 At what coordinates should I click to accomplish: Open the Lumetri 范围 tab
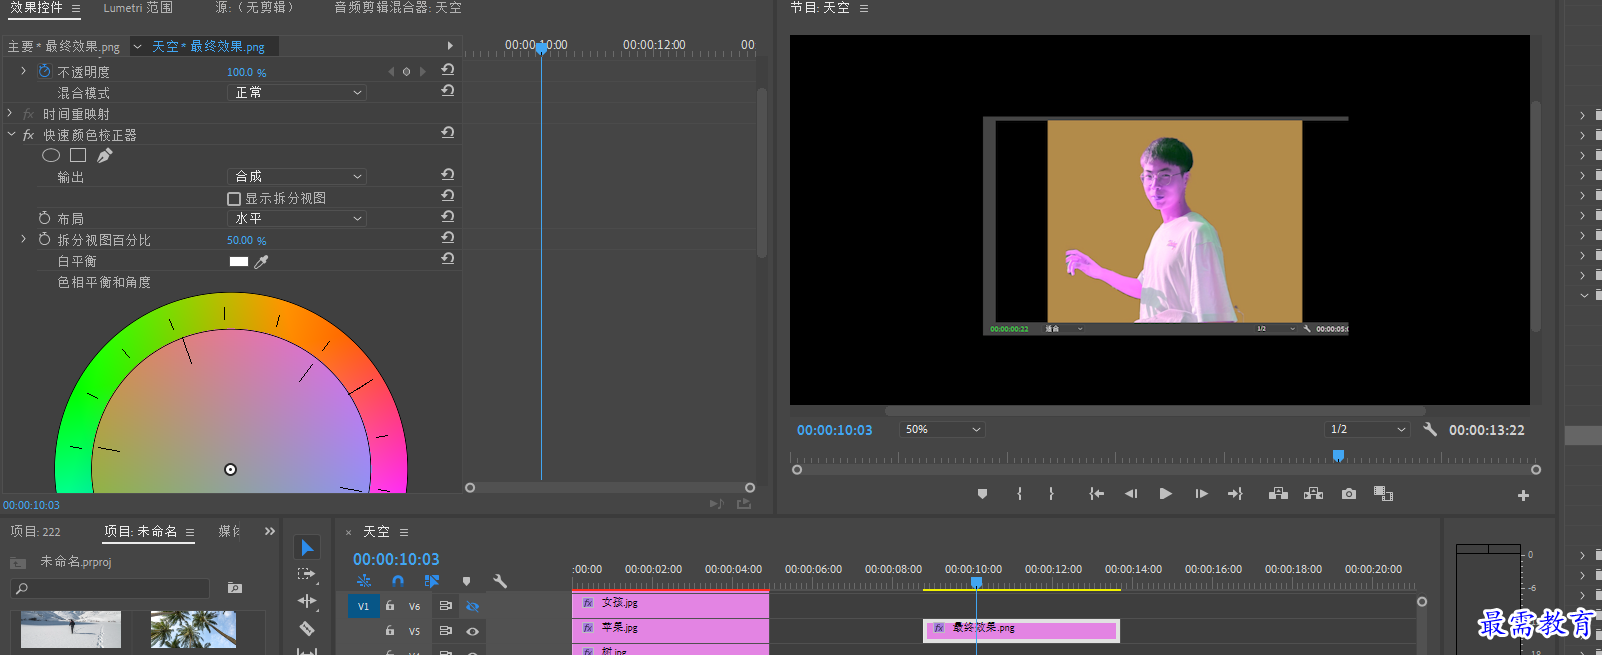[x=138, y=7]
